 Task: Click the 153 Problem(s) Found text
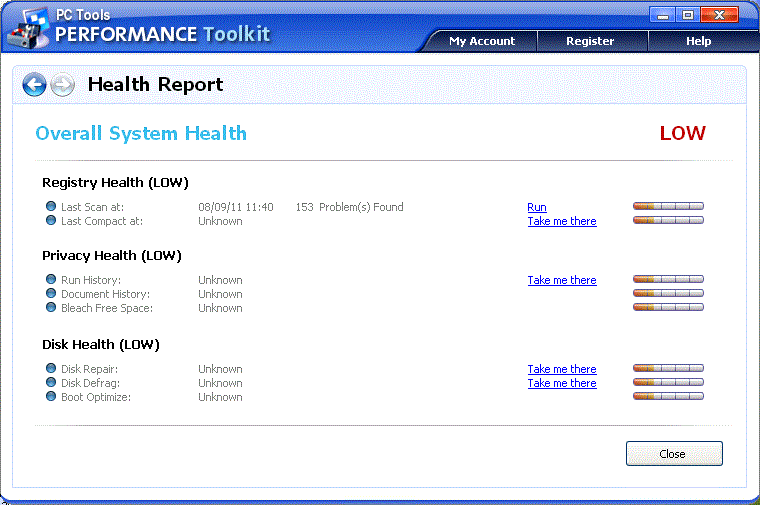coord(349,207)
